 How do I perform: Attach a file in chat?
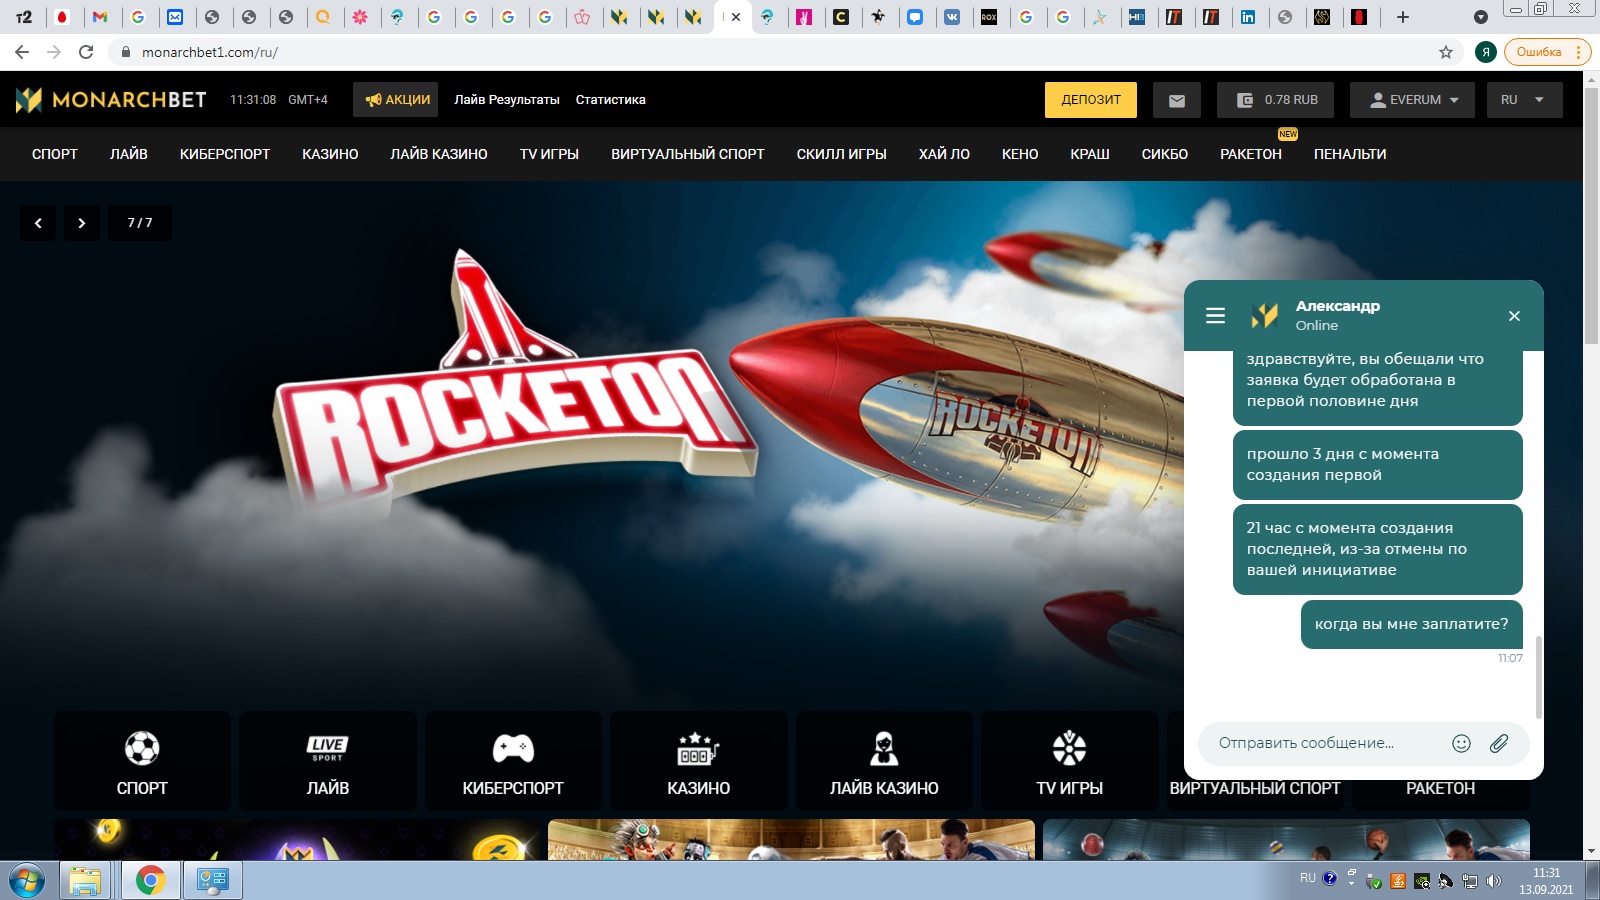point(1499,743)
